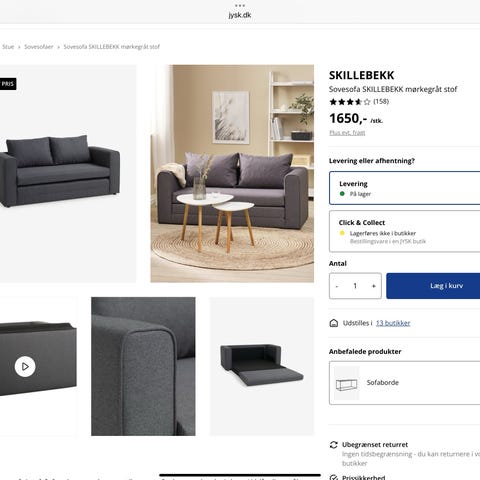Open the folded-out sofa bed thumbnail
The image size is (480, 480).
pyautogui.click(x=262, y=366)
